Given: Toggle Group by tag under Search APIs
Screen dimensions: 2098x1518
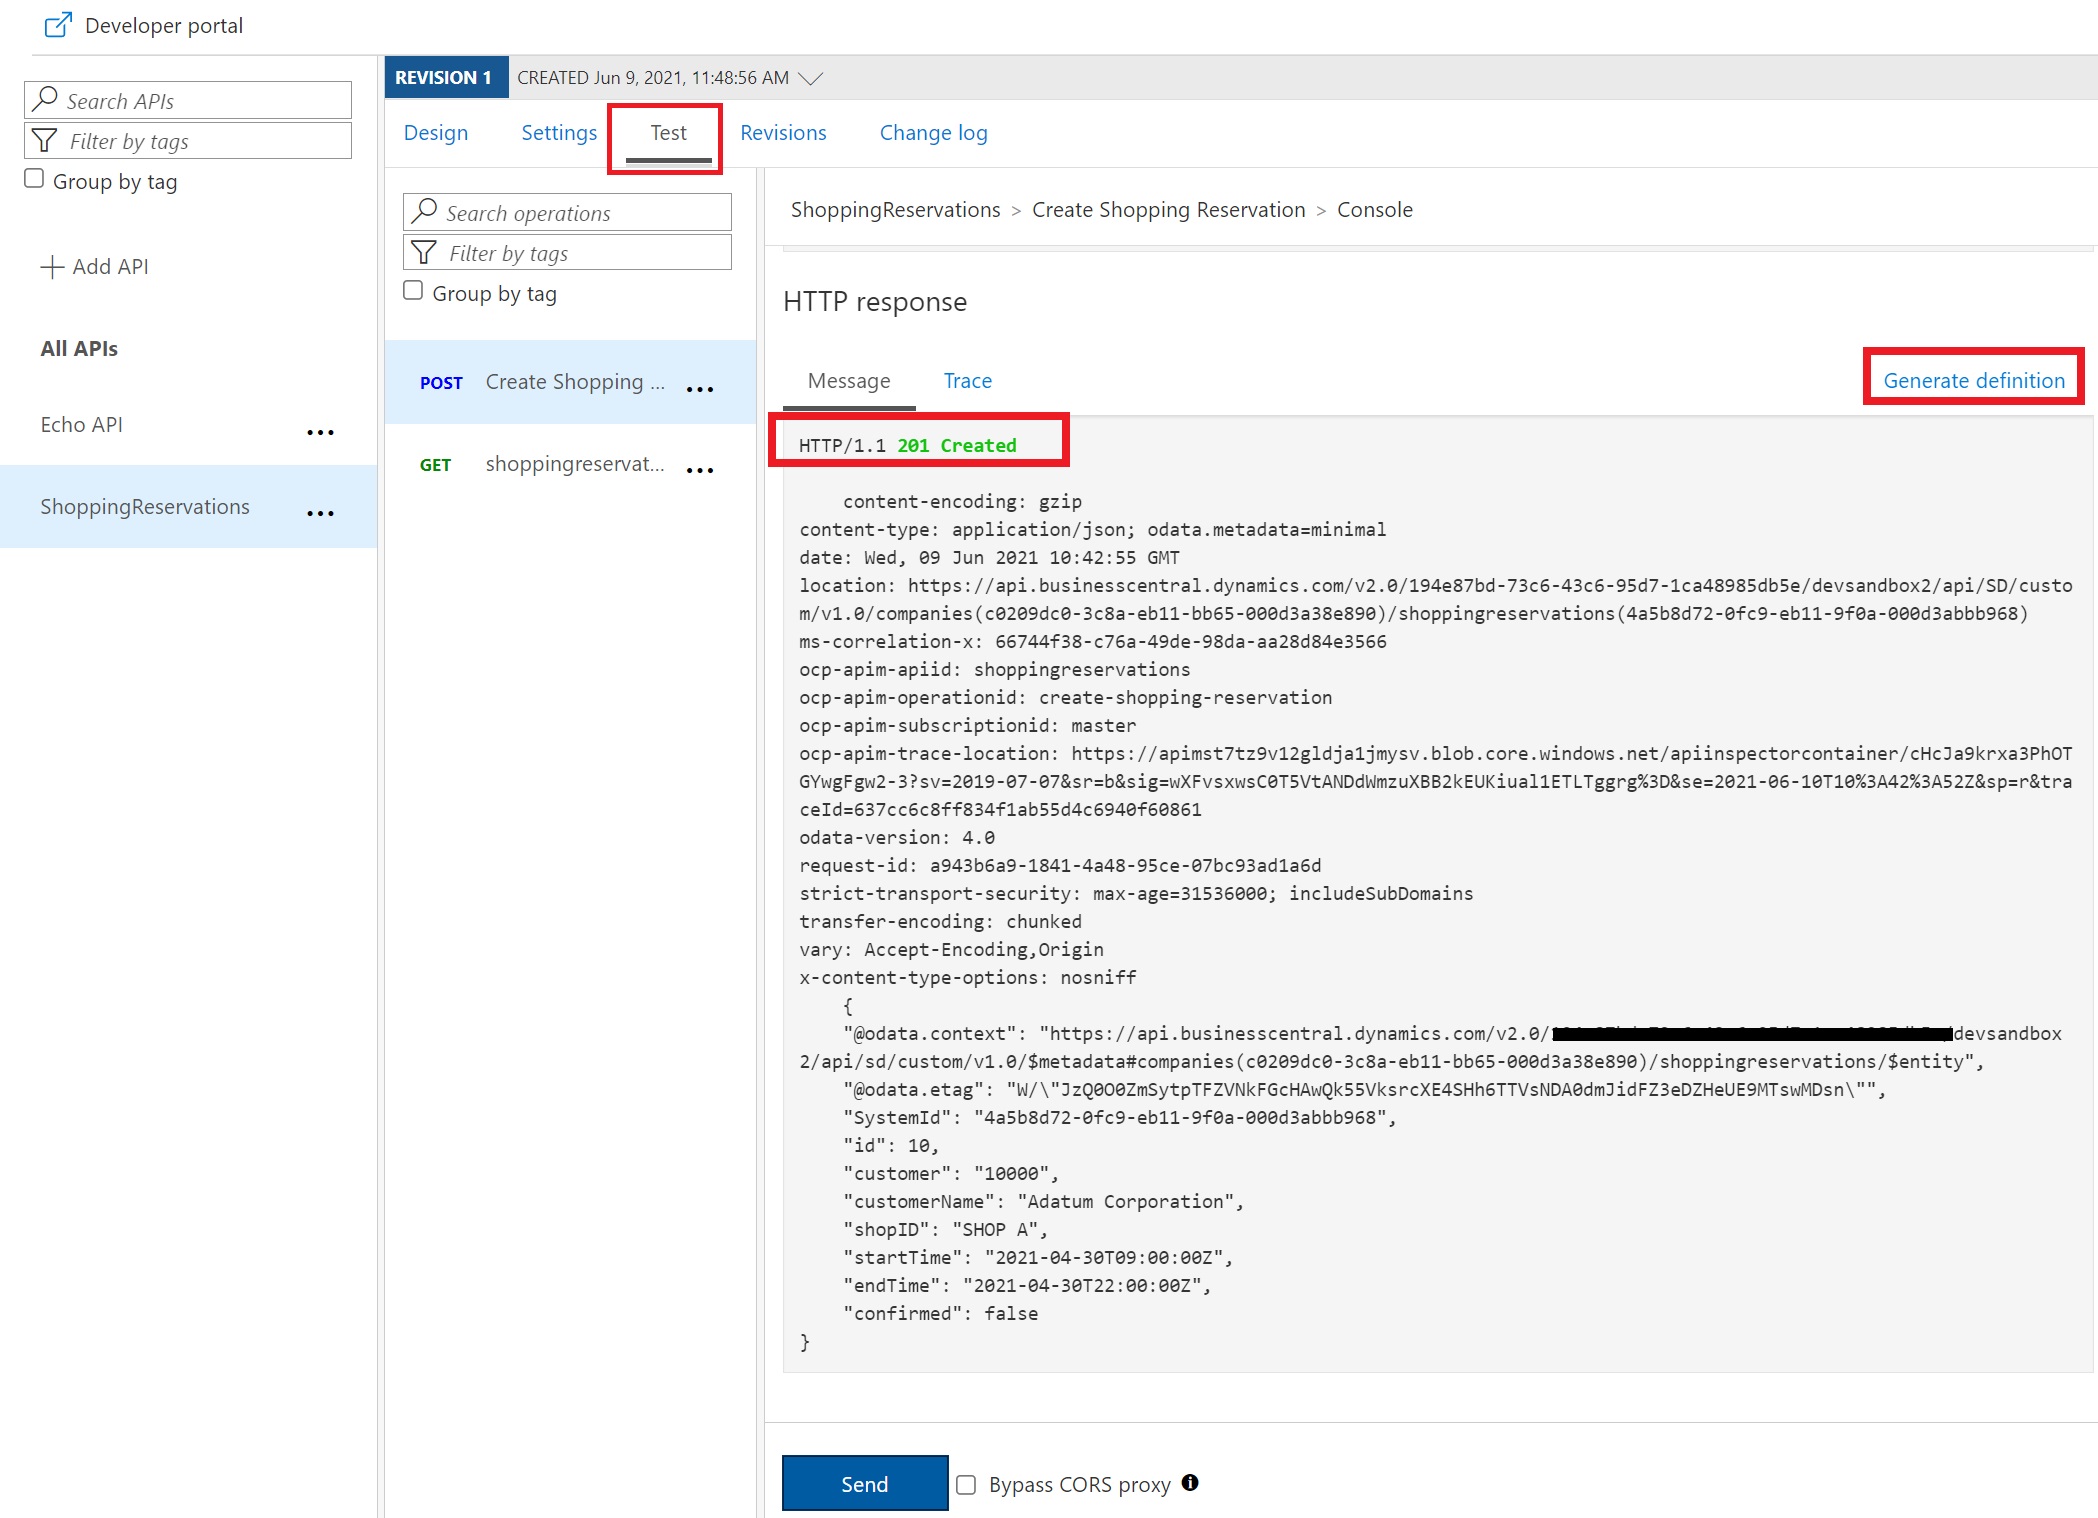Looking at the screenshot, I should click(34, 179).
